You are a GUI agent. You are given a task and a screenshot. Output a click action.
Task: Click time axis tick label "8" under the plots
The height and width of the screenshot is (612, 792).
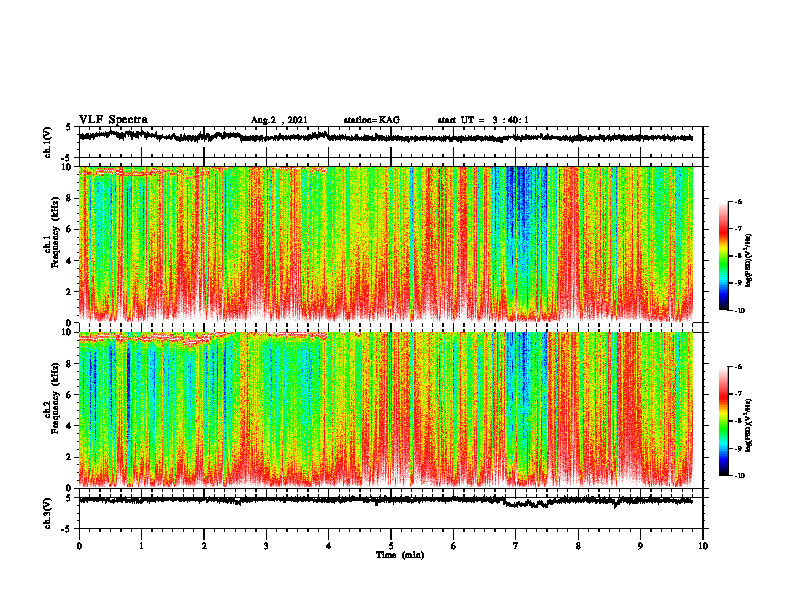pyautogui.click(x=578, y=546)
